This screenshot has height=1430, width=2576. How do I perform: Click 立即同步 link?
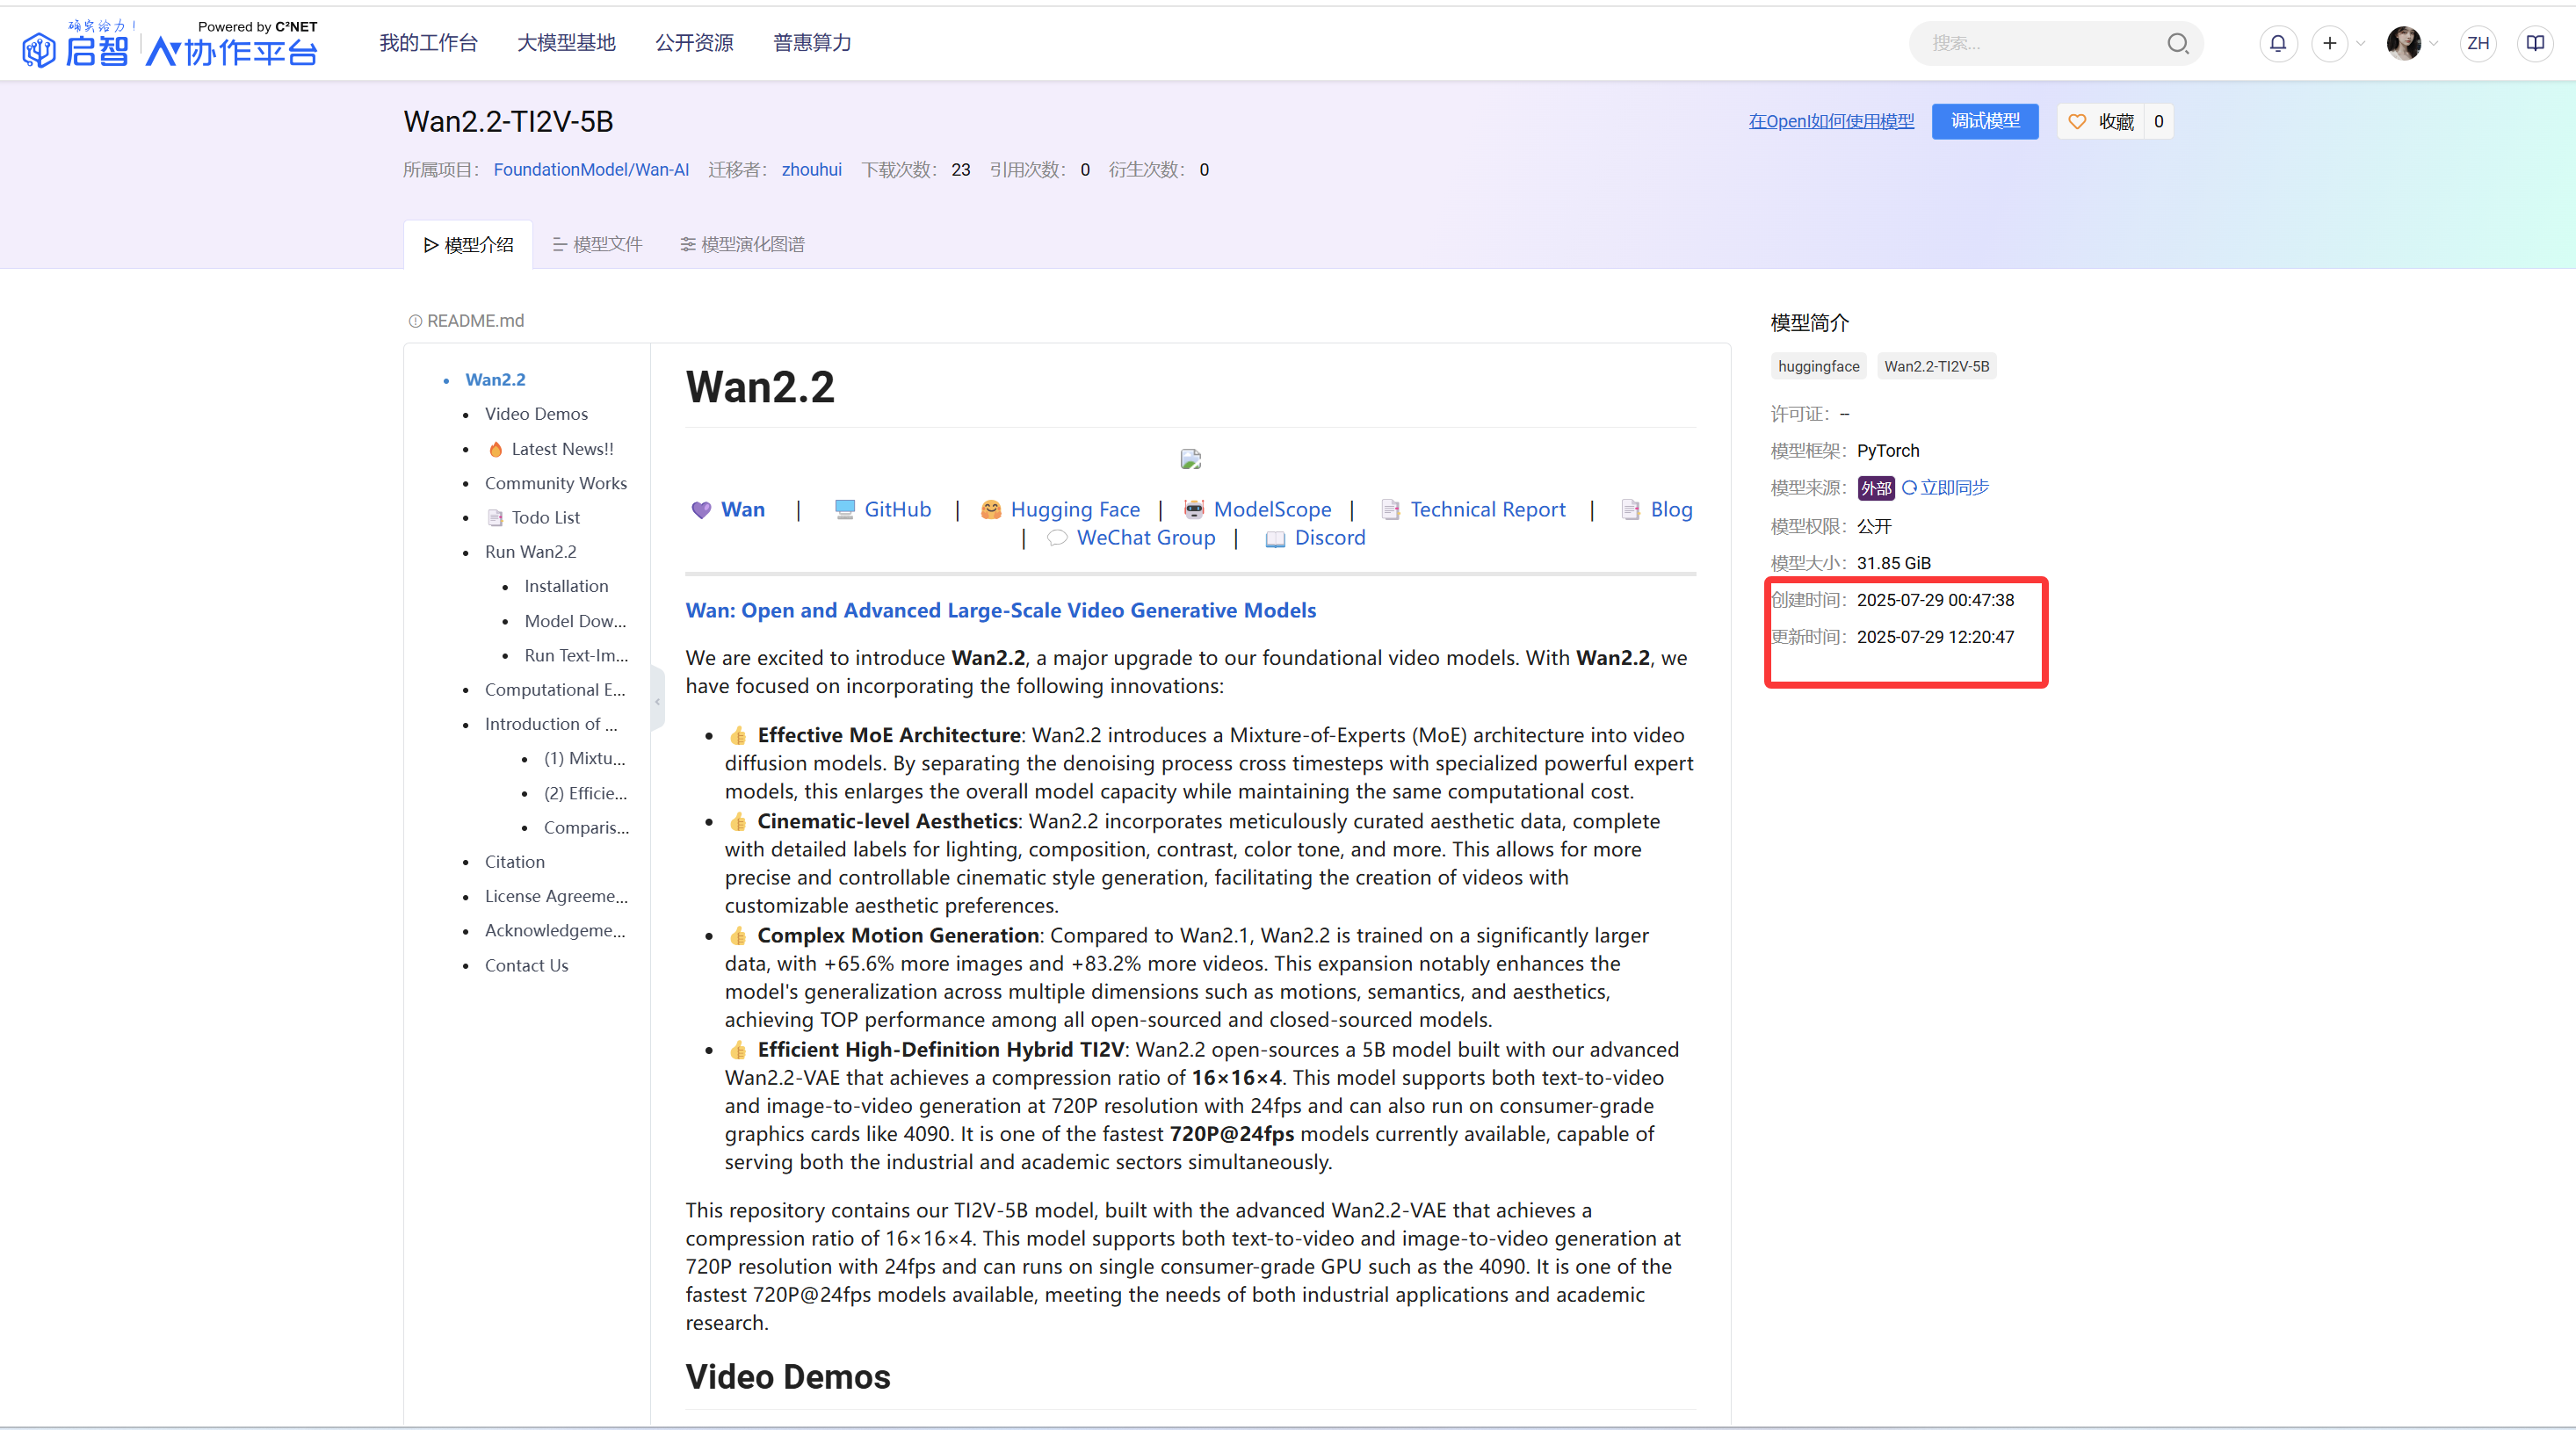(1954, 487)
